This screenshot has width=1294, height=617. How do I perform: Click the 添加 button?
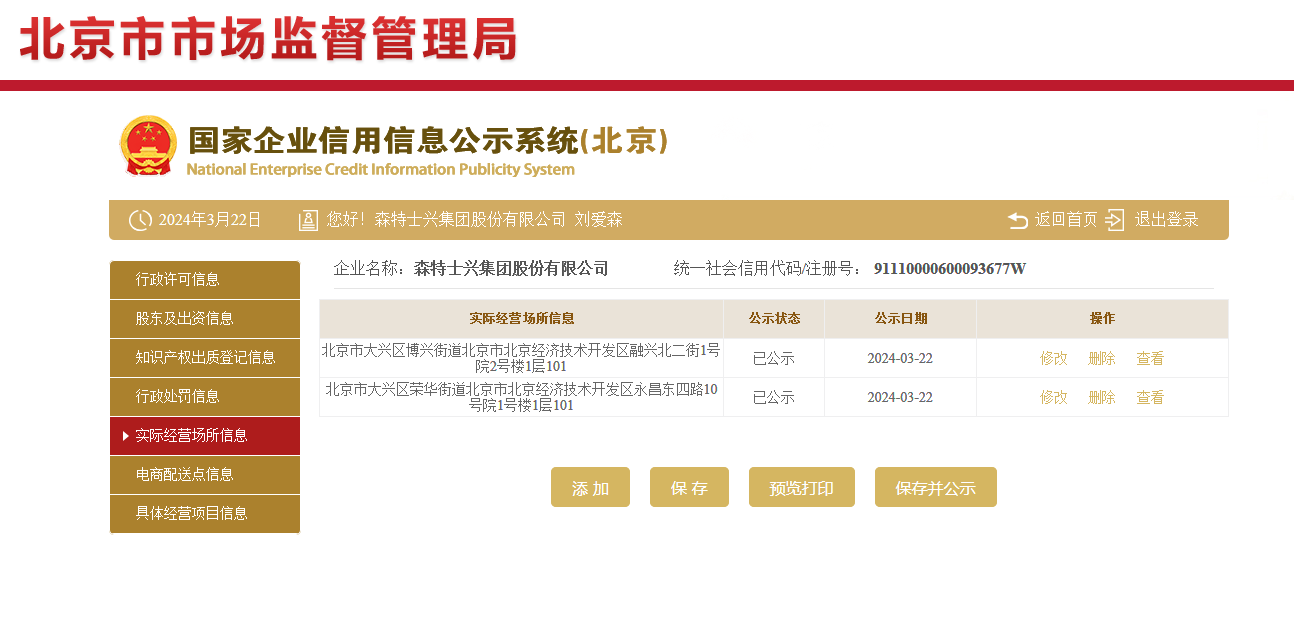[590, 487]
